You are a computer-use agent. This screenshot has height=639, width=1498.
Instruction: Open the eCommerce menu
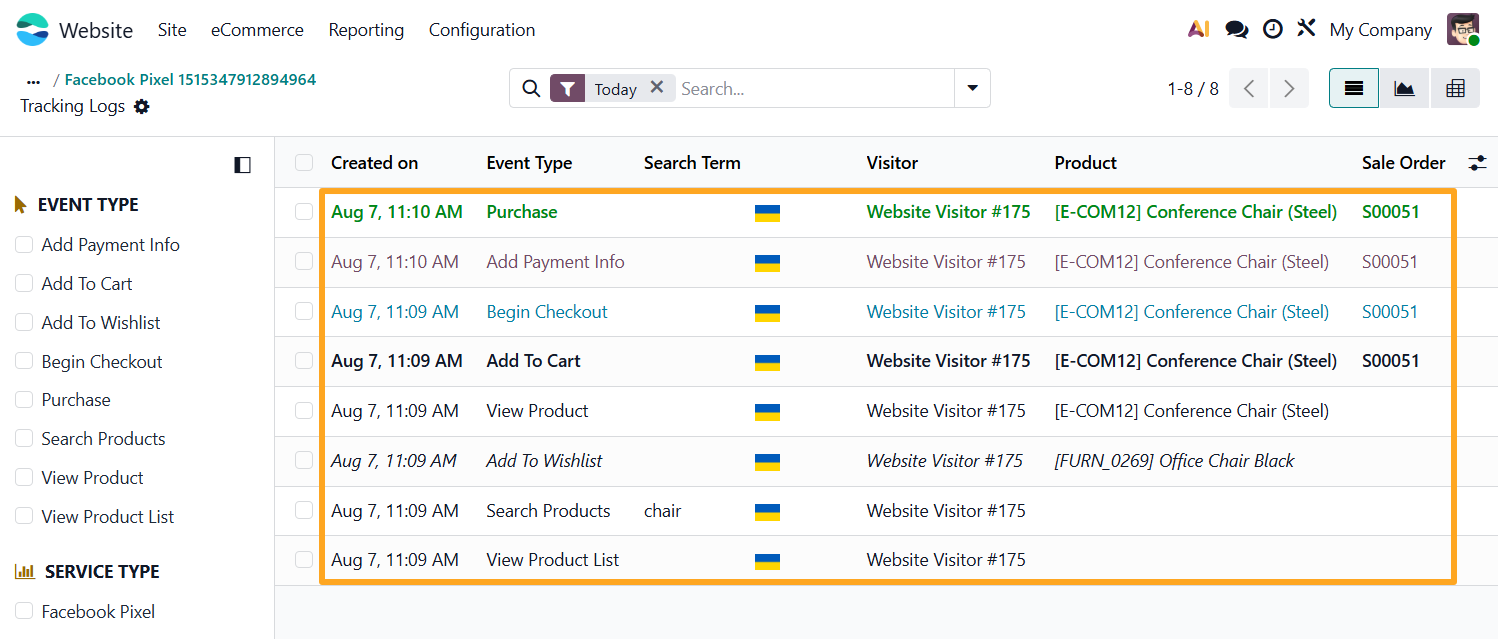click(257, 30)
